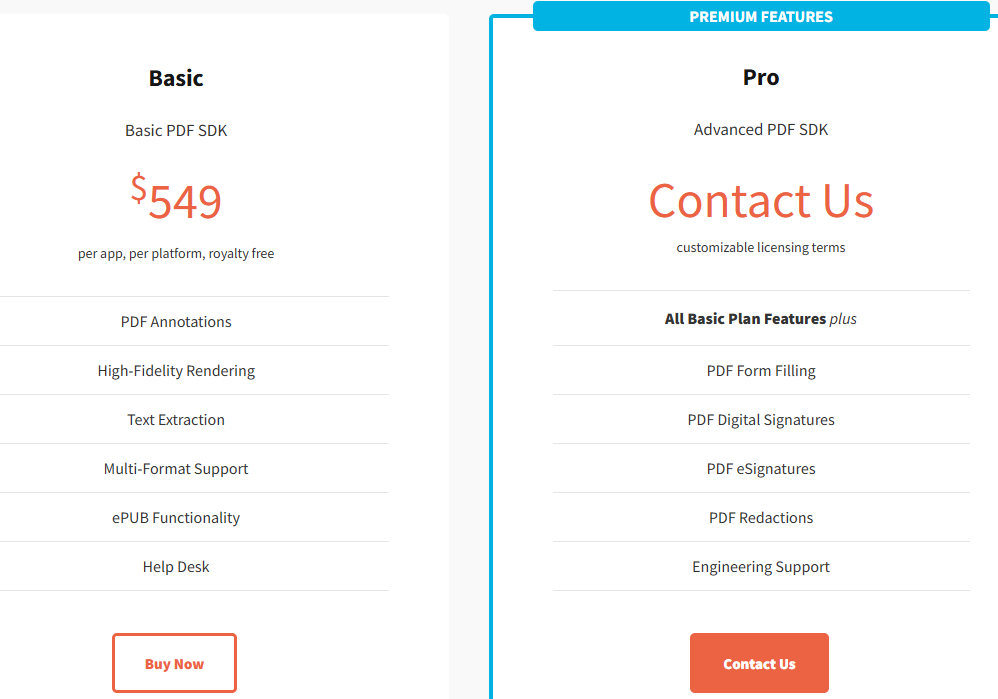Select PDF Form Filling feature
The height and width of the screenshot is (699, 998).
pyautogui.click(x=761, y=371)
